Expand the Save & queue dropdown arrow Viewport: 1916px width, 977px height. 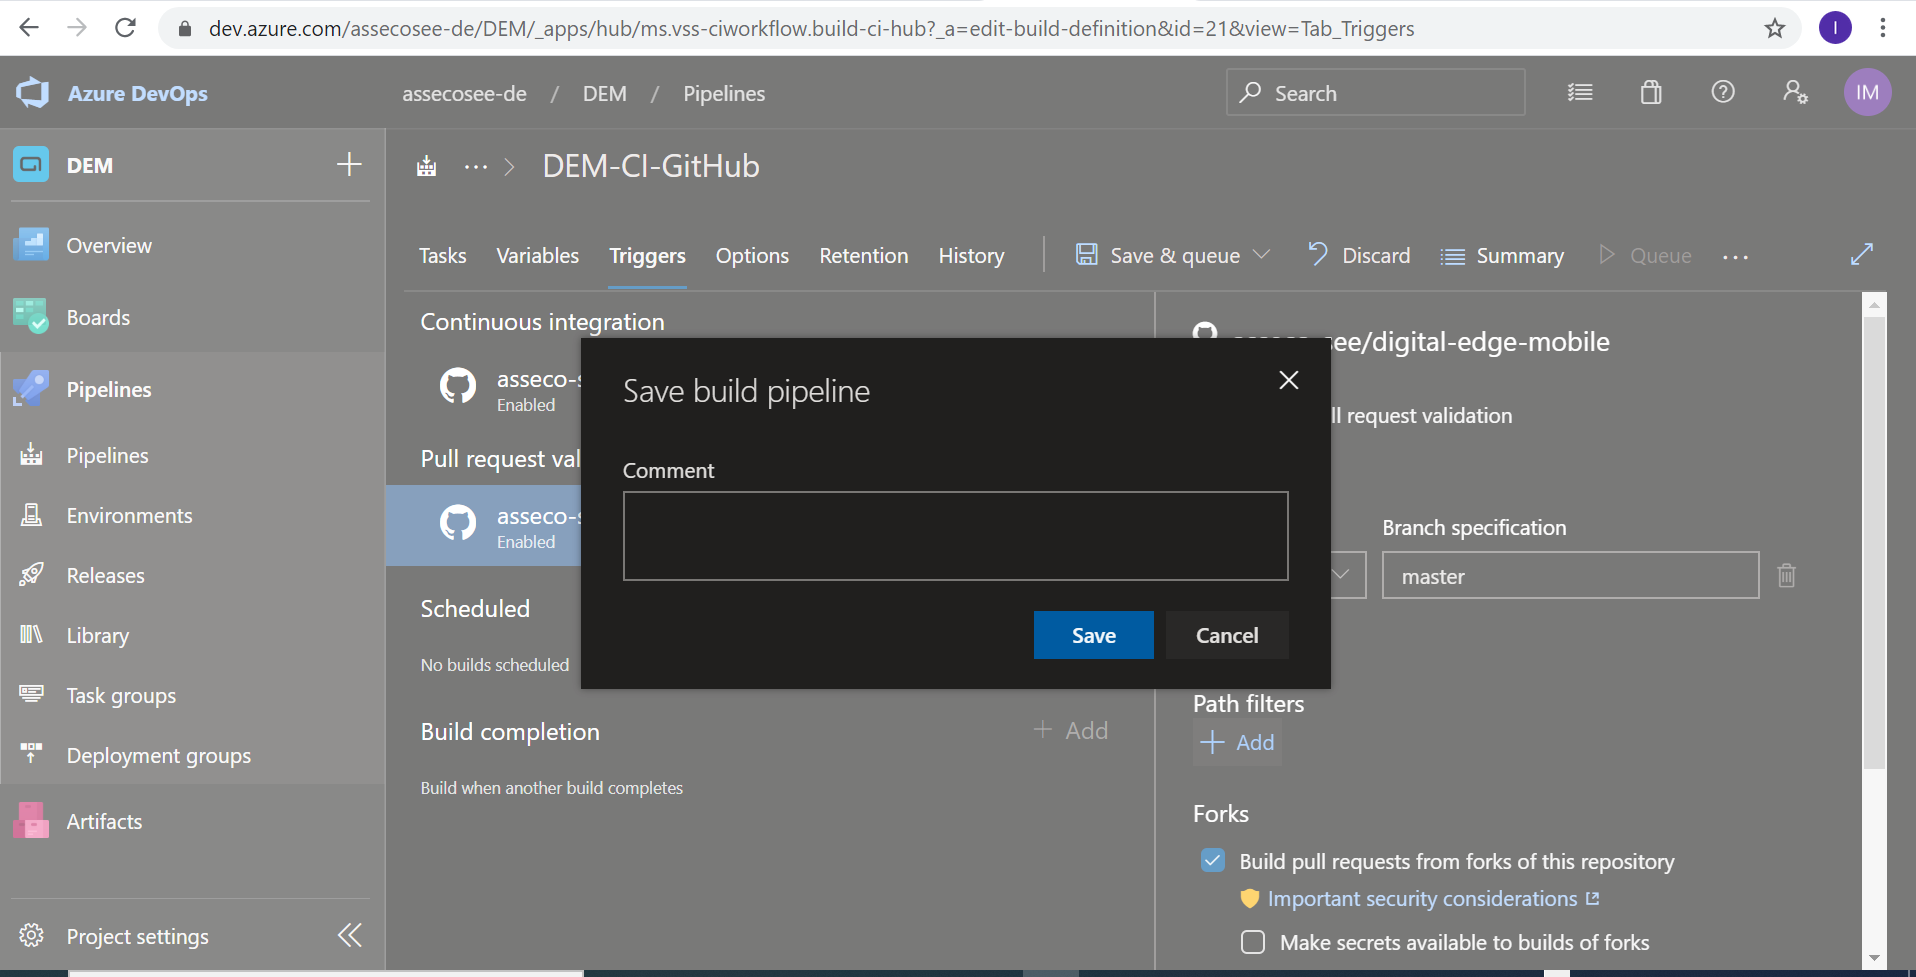1262,255
